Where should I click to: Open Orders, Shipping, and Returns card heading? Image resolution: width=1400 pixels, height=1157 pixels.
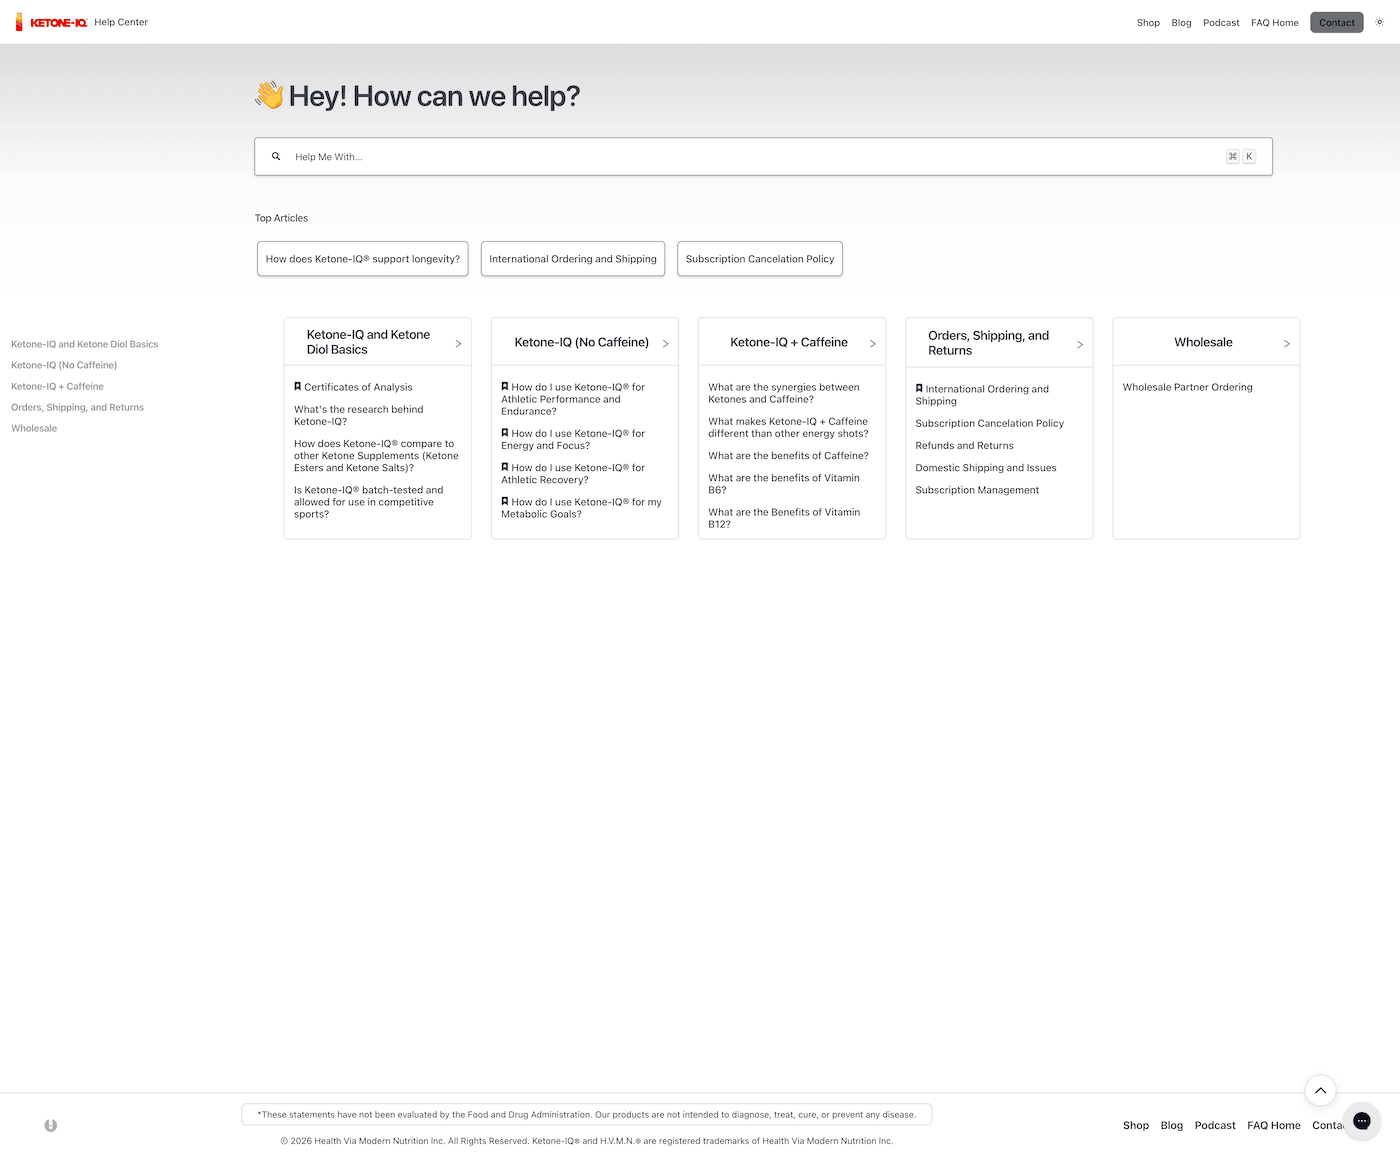[x=988, y=343]
